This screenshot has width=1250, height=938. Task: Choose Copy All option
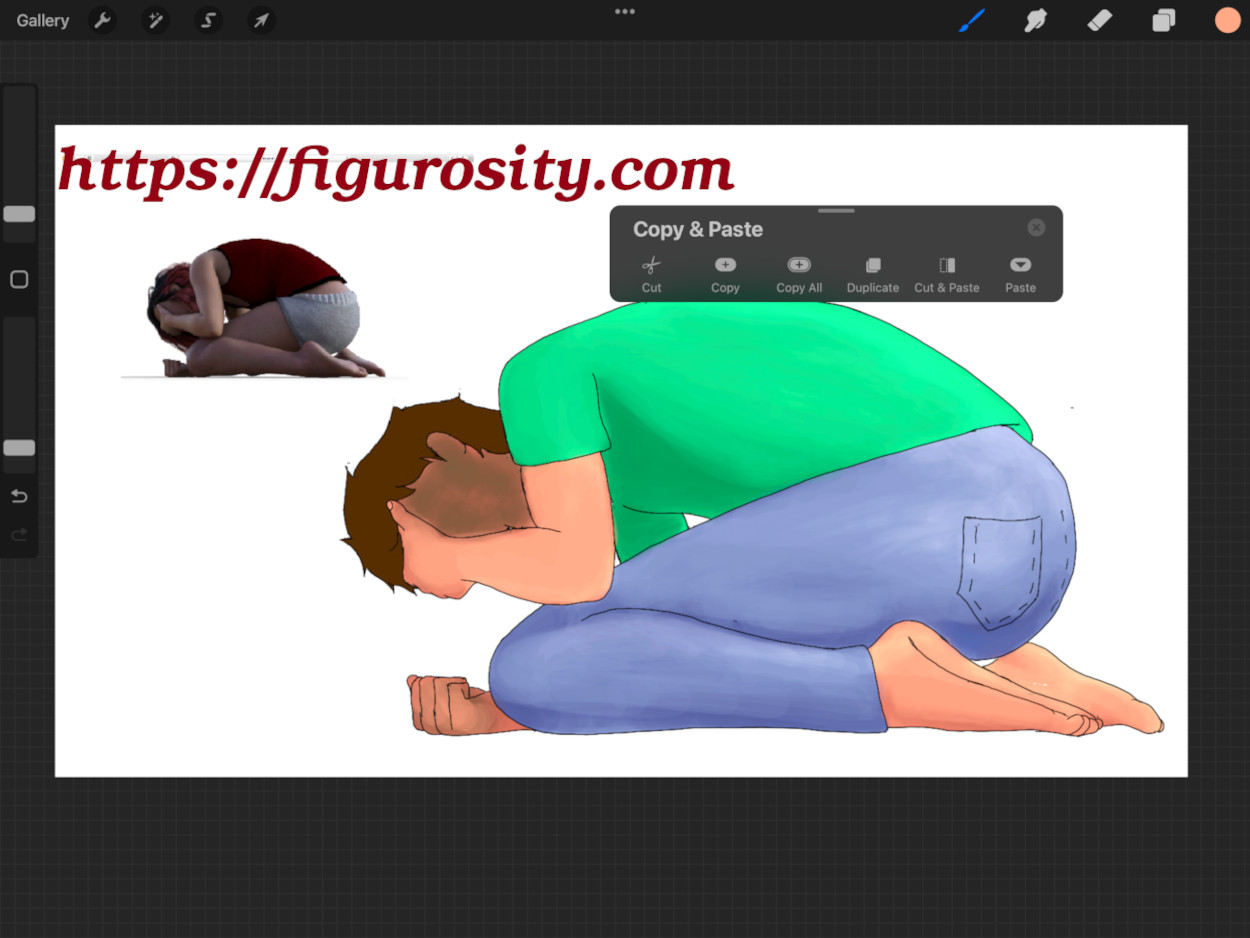point(799,274)
